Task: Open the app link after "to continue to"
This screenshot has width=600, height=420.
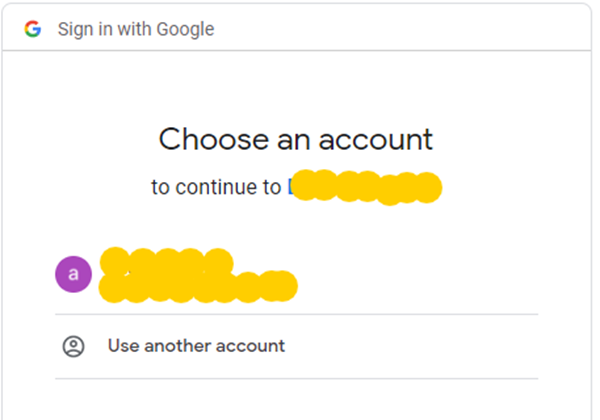Action: coord(365,186)
